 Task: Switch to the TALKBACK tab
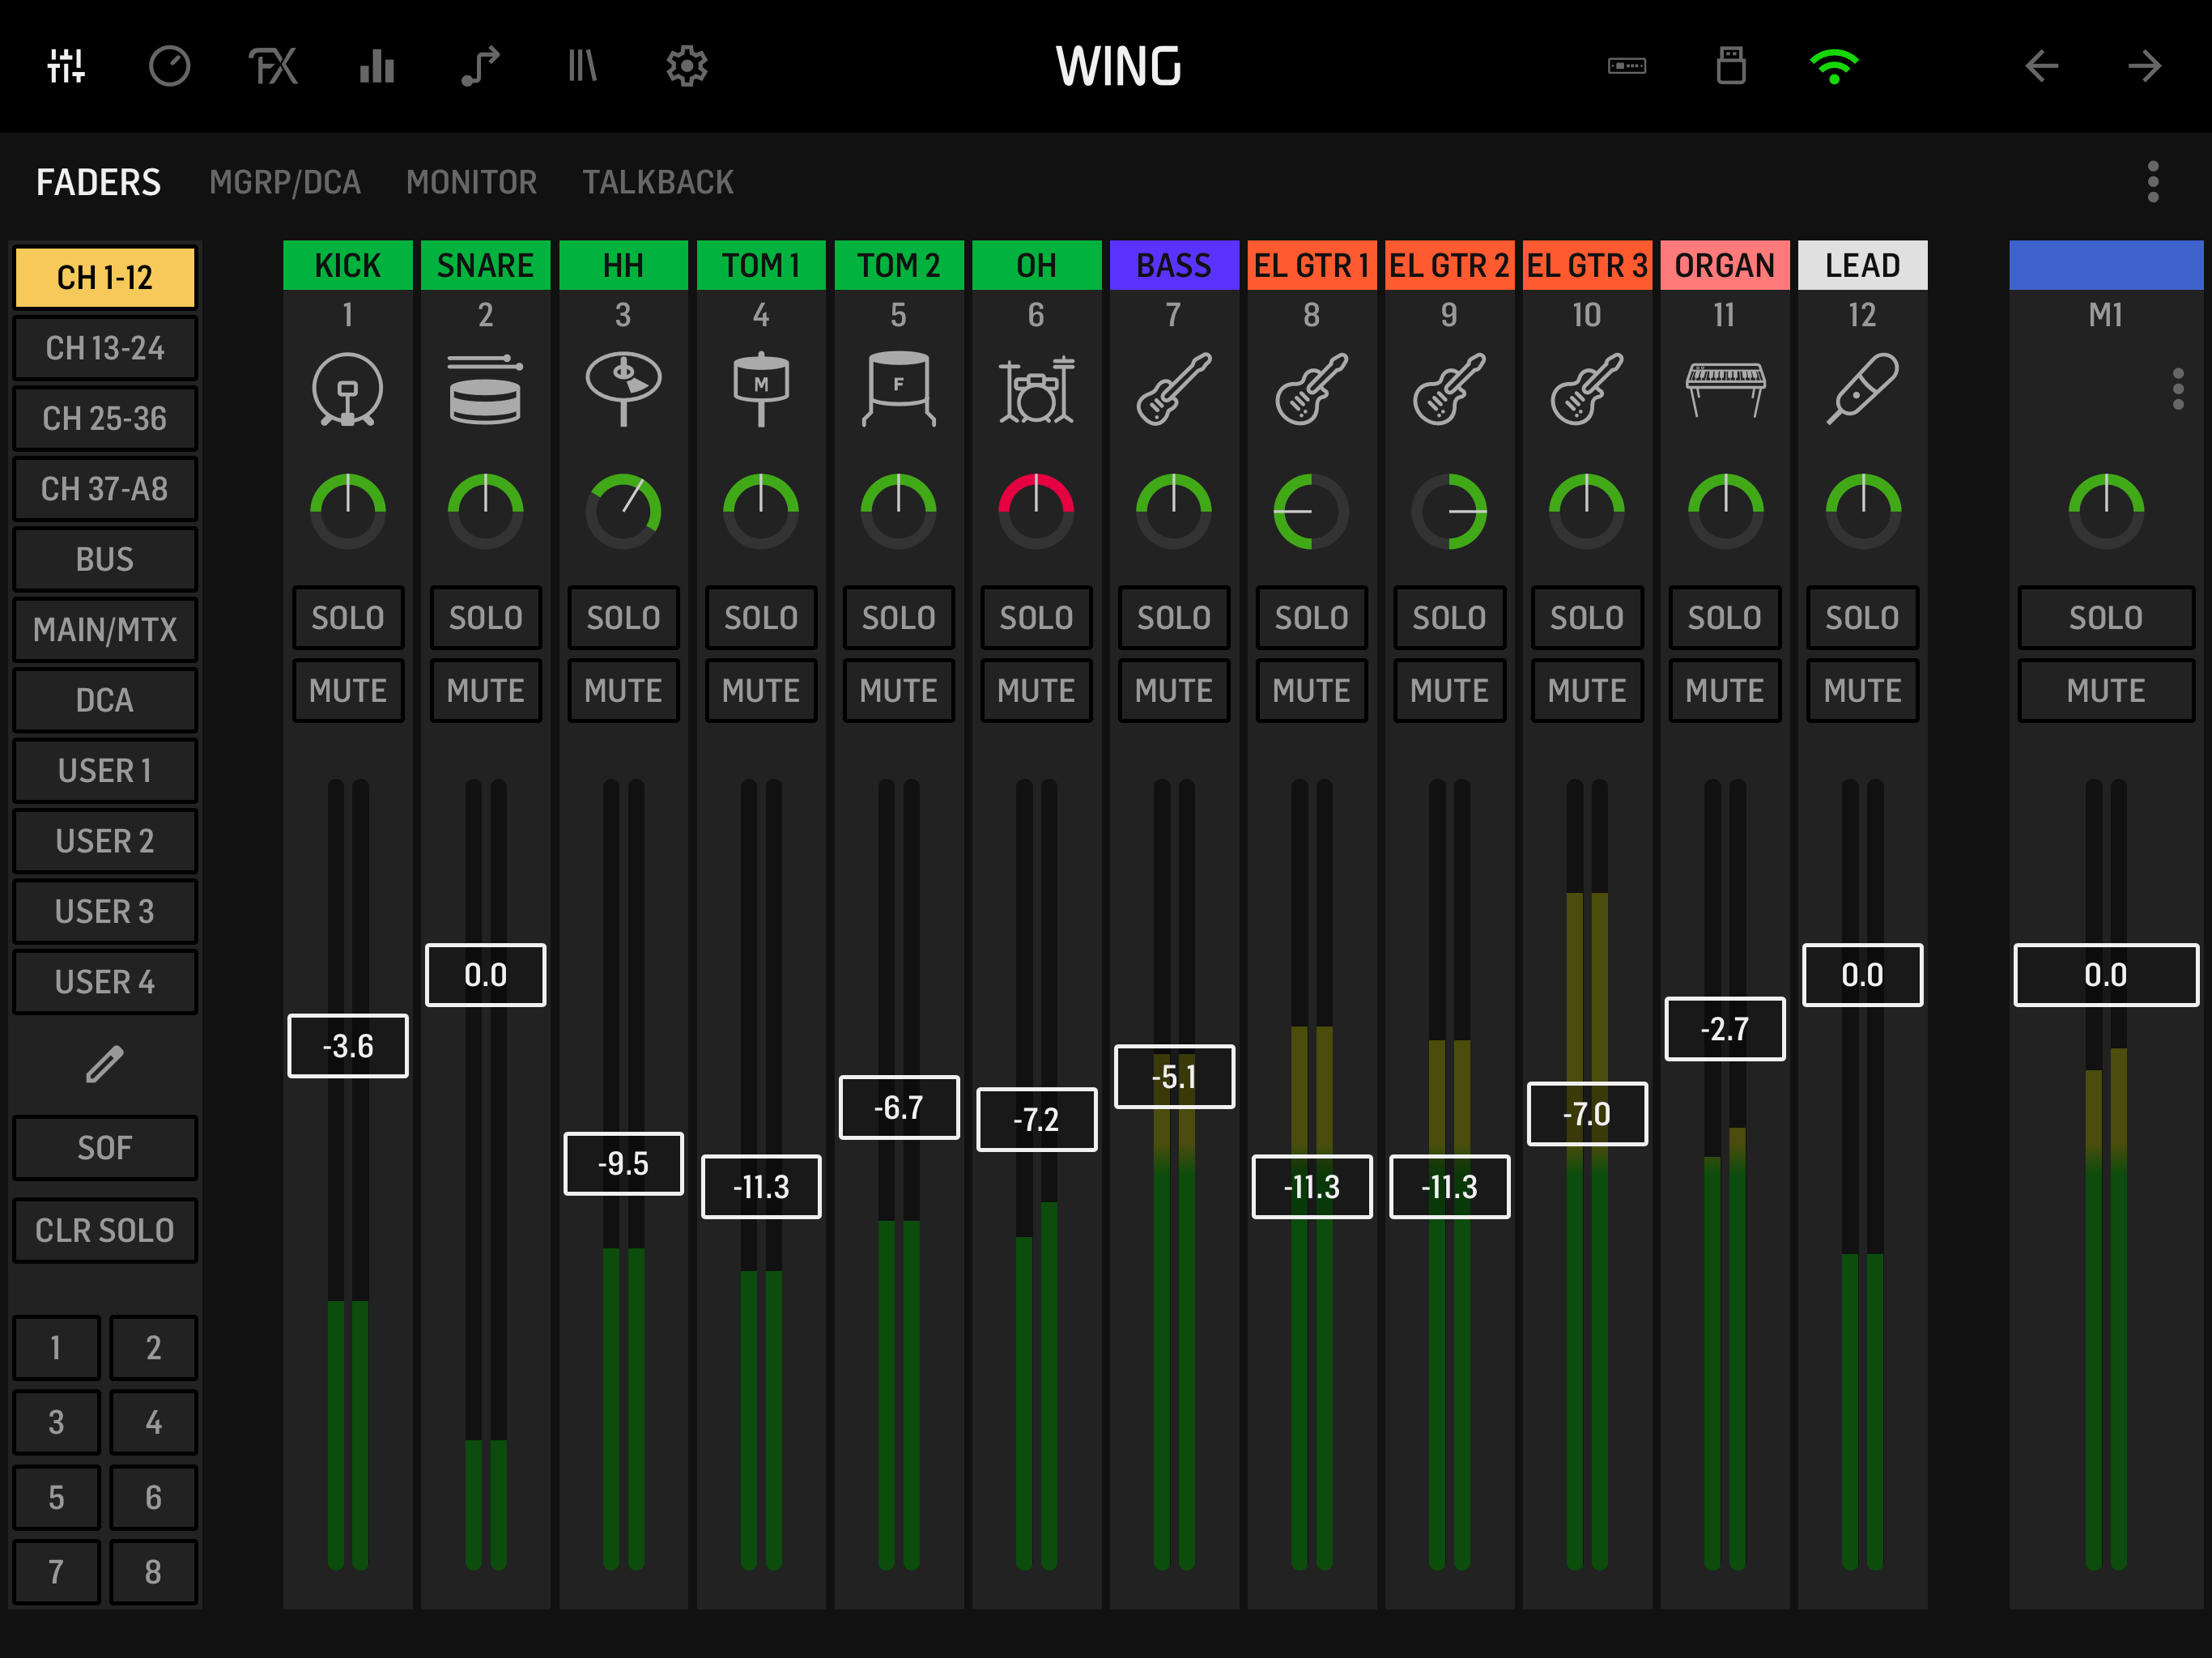click(658, 182)
